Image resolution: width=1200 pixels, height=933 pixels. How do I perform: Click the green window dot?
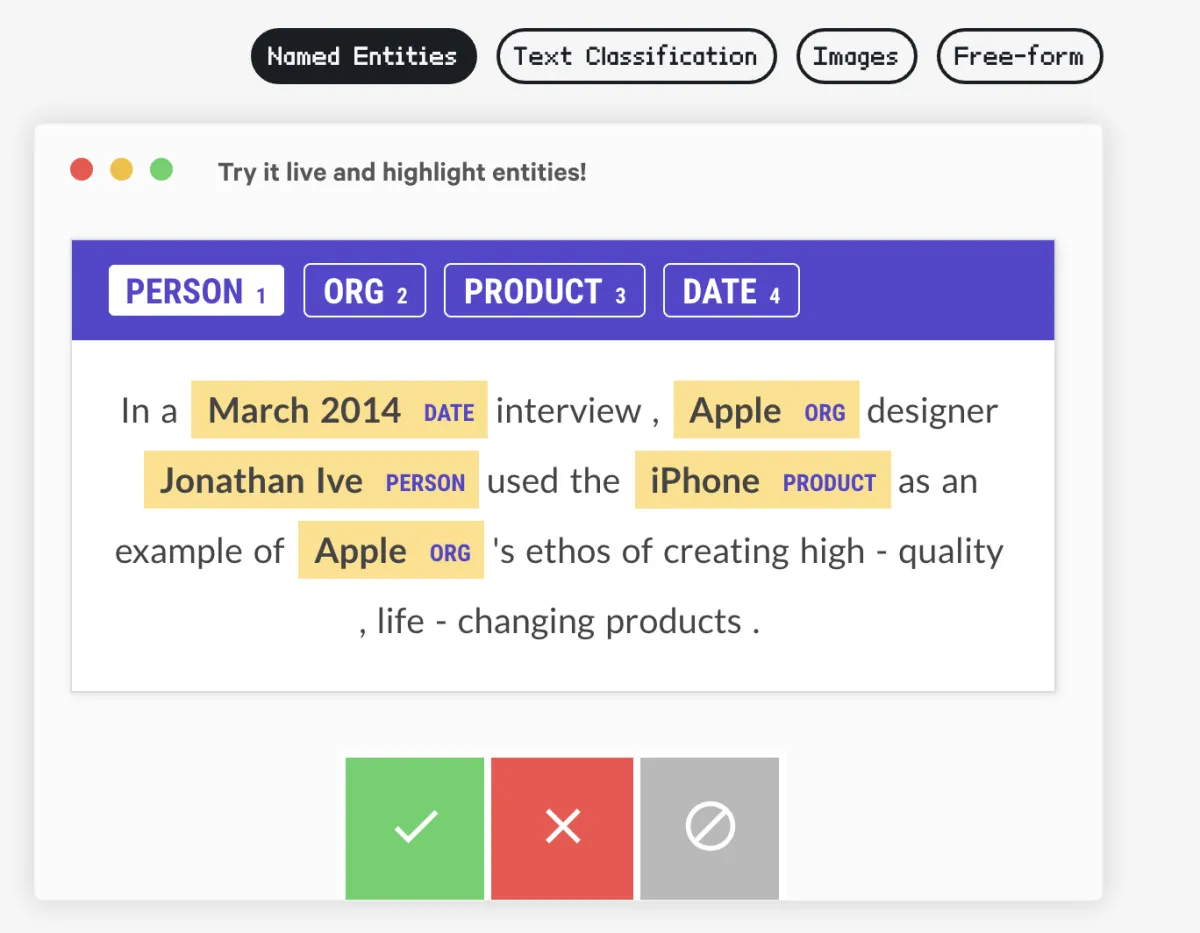pos(161,170)
